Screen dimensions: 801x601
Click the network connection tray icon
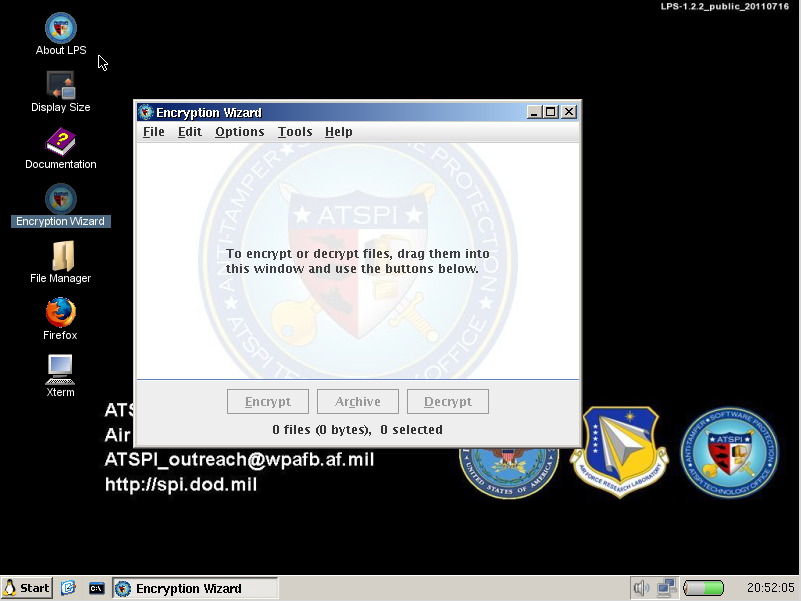[666, 588]
